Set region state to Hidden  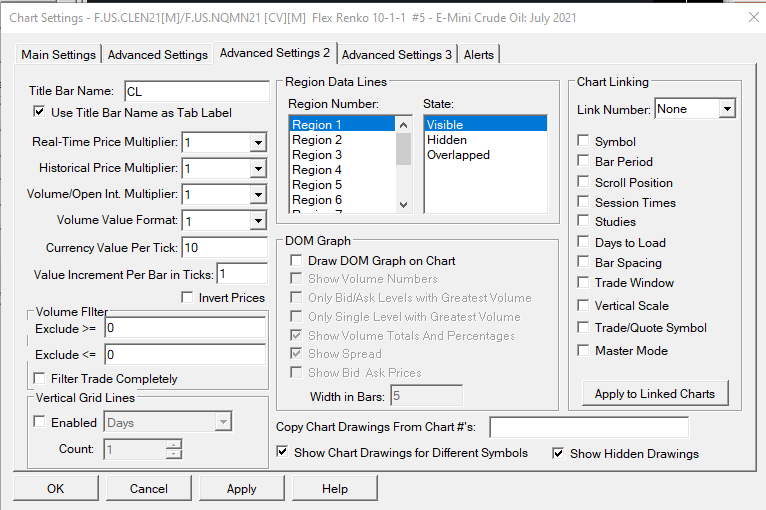tap(486, 140)
